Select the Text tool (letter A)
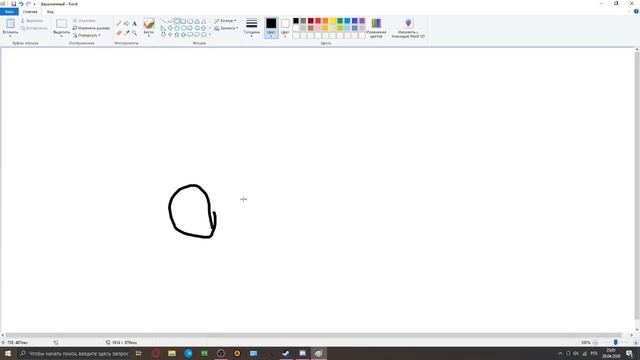The width and height of the screenshot is (640, 360). click(134, 24)
